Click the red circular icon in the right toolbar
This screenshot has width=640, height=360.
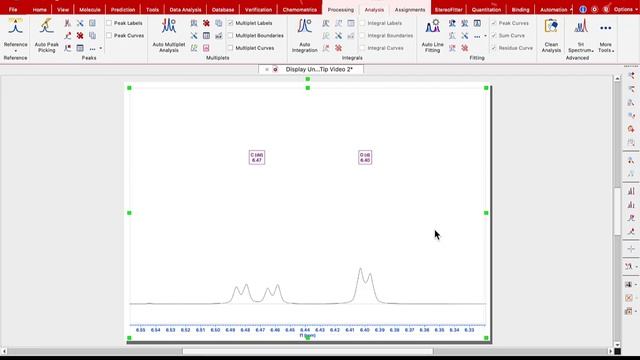pos(631,129)
